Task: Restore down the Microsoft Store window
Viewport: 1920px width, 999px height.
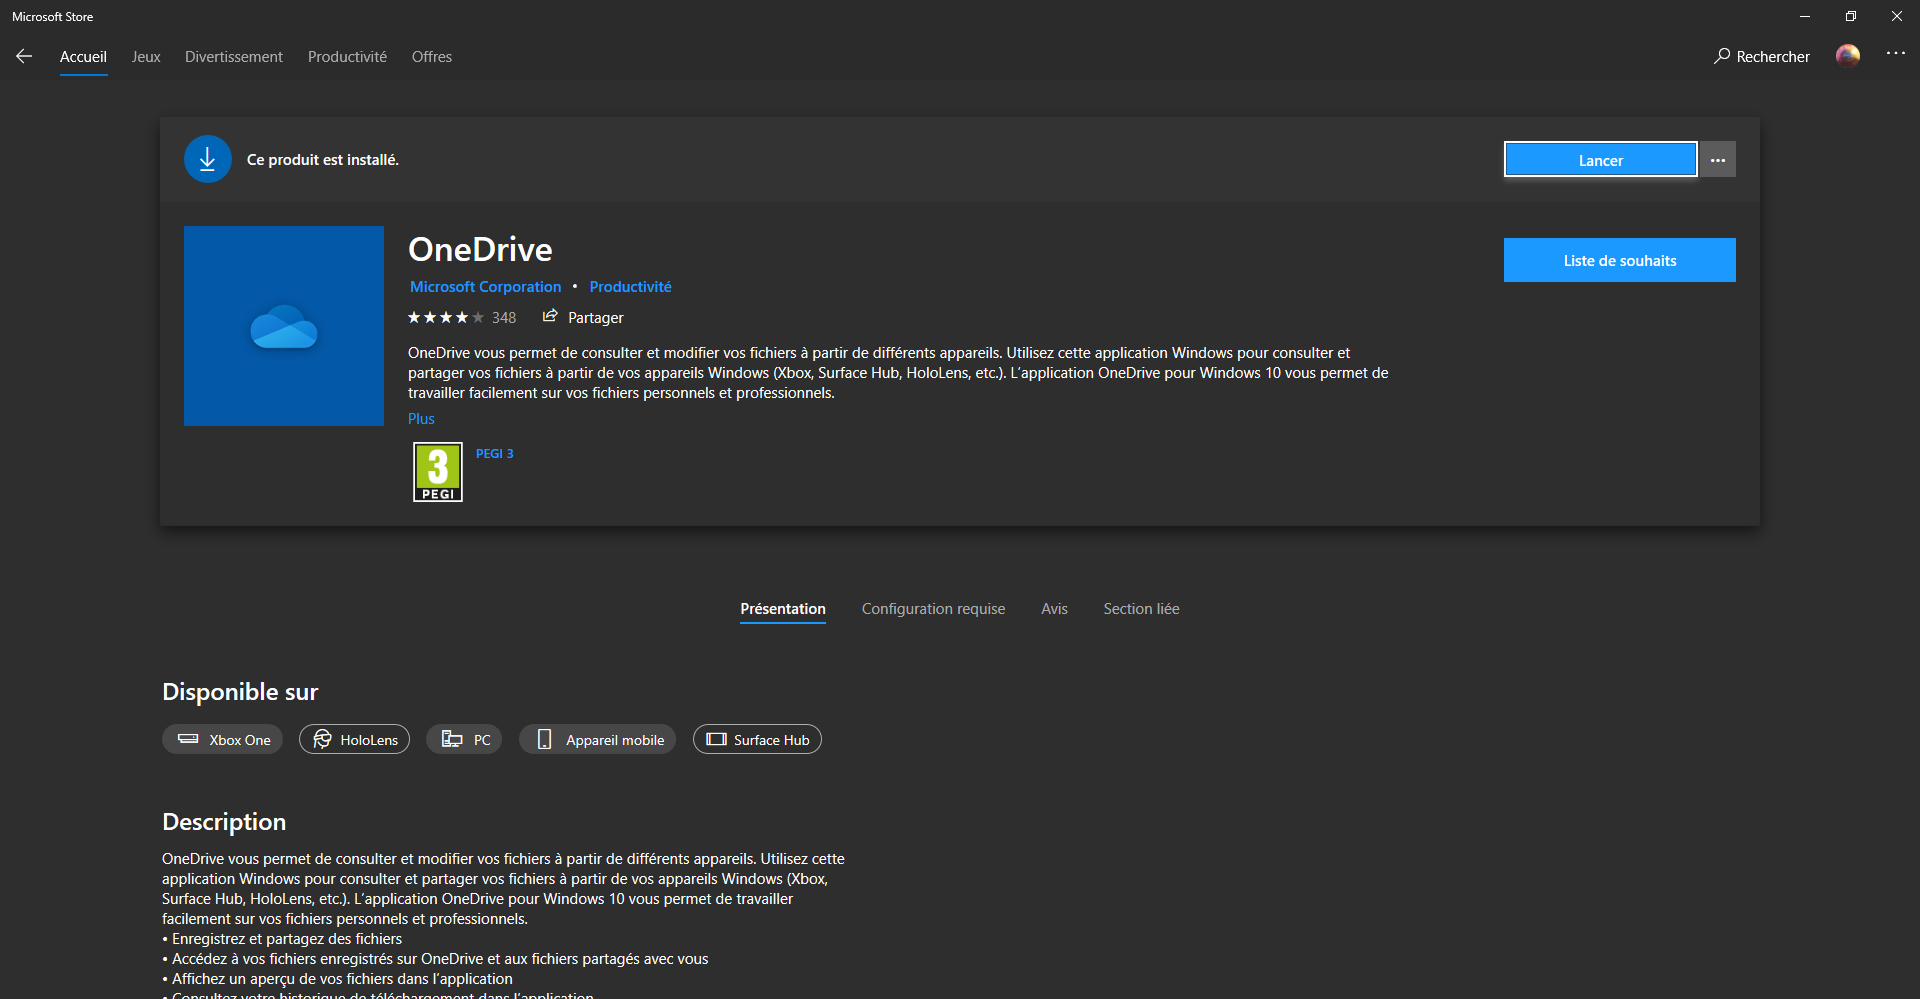Action: coord(1851,16)
